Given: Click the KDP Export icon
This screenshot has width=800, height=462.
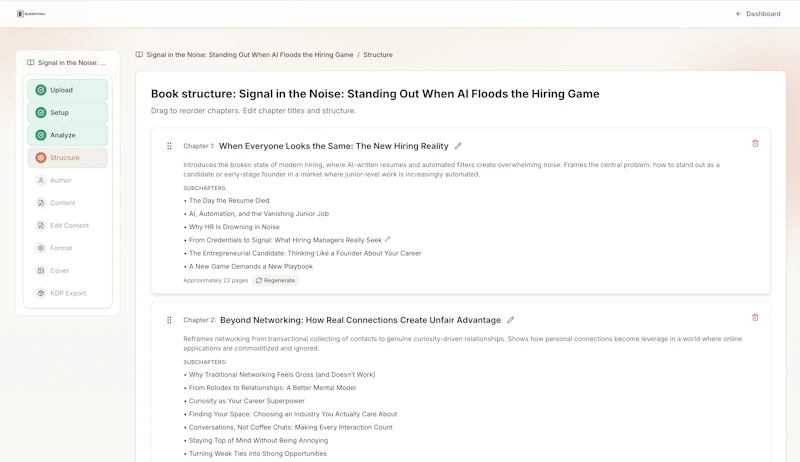Looking at the screenshot, I should [41, 293].
